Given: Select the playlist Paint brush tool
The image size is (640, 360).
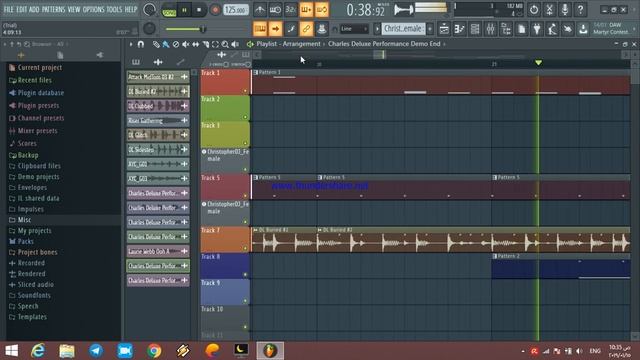Looking at the screenshot, I should (x=166, y=44).
